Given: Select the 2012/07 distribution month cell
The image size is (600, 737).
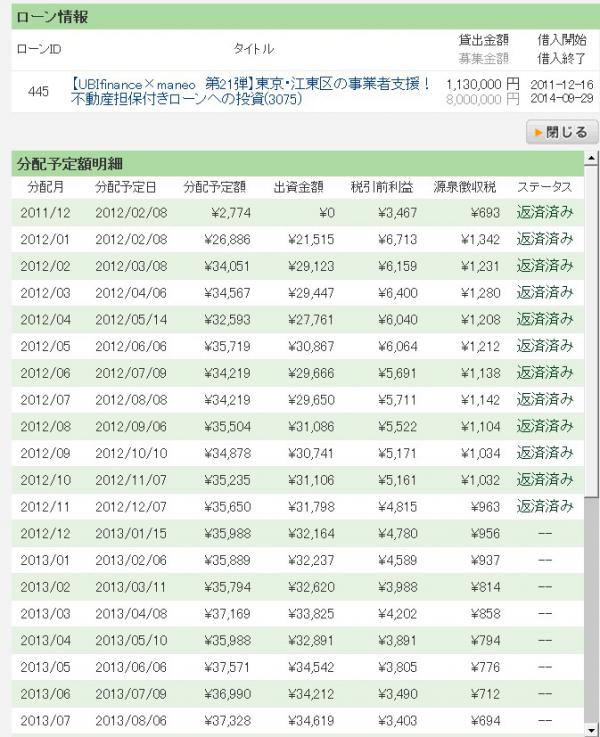Looking at the screenshot, I should (x=45, y=400).
